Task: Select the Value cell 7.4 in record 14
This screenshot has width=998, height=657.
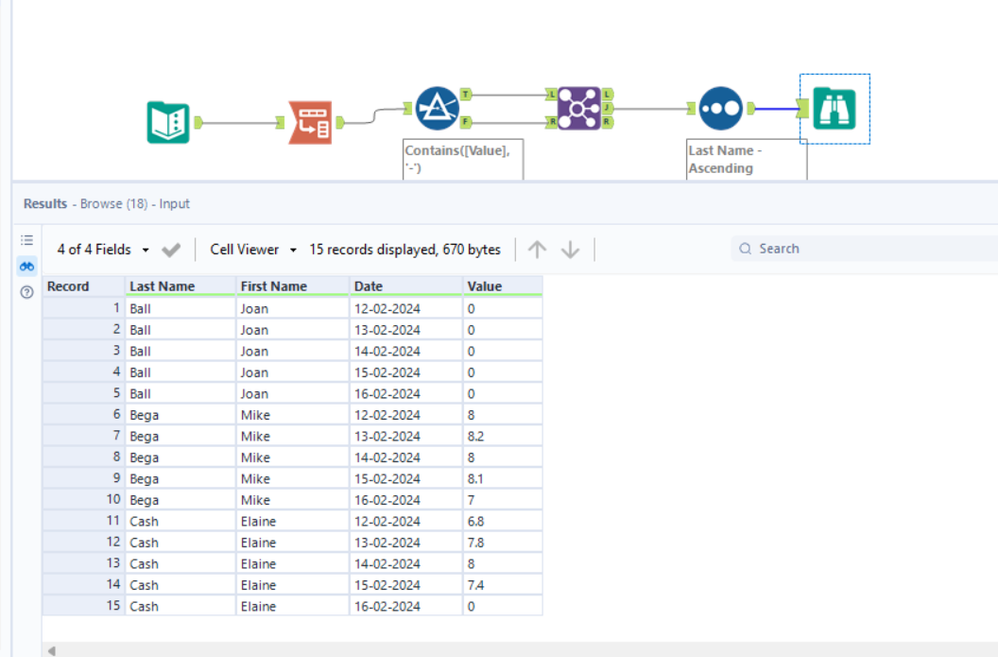Action: coord(503,585)
